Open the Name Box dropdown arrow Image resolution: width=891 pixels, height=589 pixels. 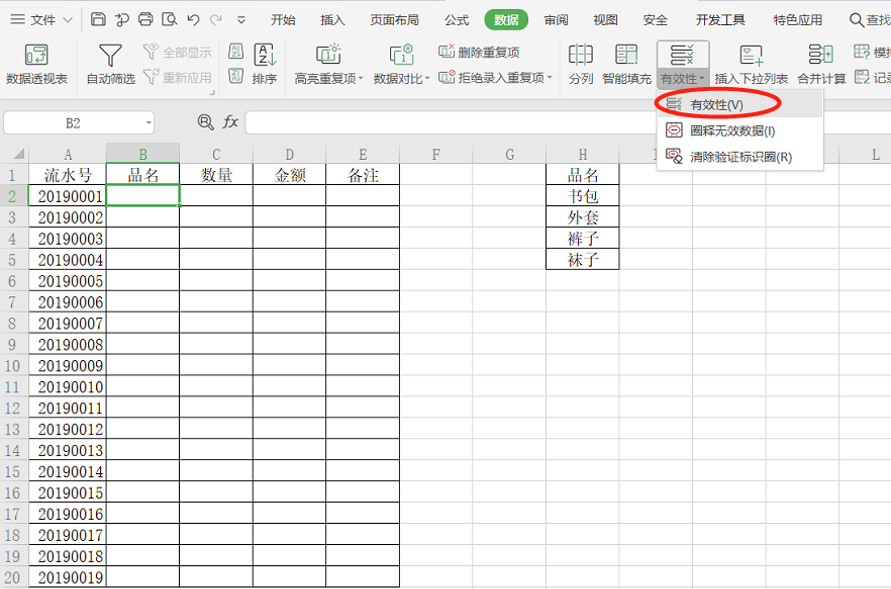coord(148,123)
